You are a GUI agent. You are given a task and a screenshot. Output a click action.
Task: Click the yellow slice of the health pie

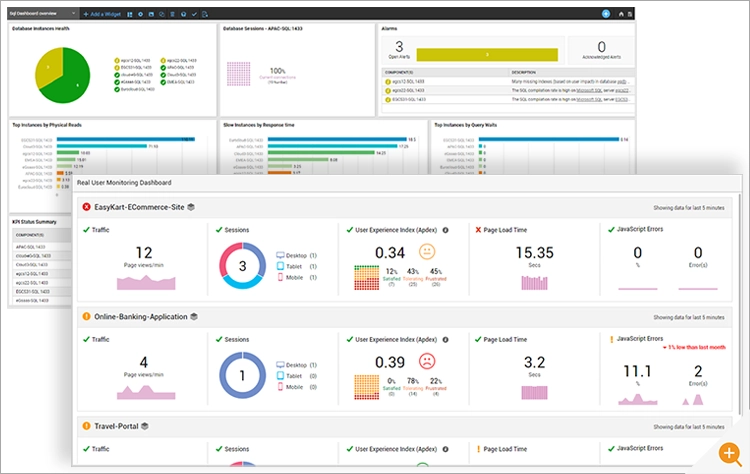[x=48, y=66]
